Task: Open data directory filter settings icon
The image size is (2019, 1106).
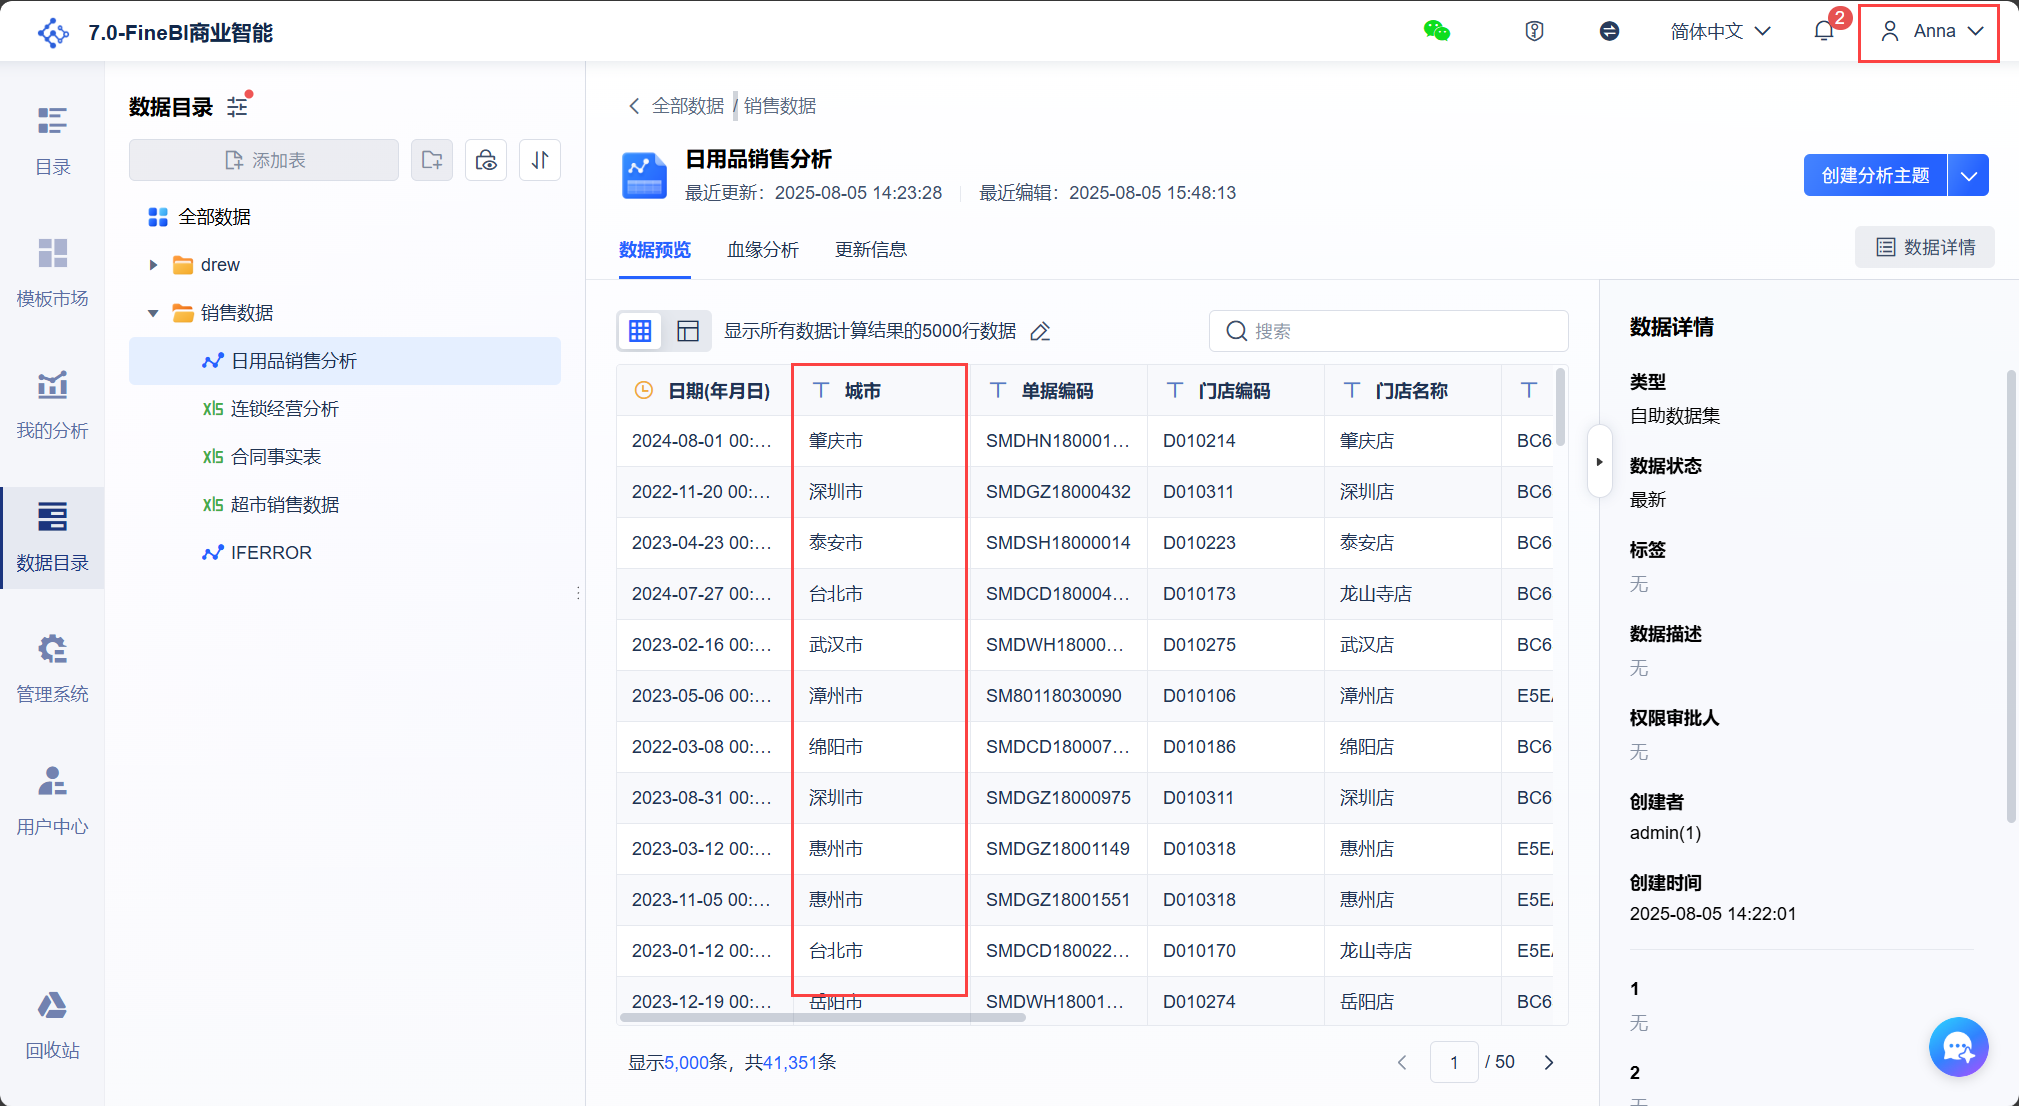Action: (238, 106)
